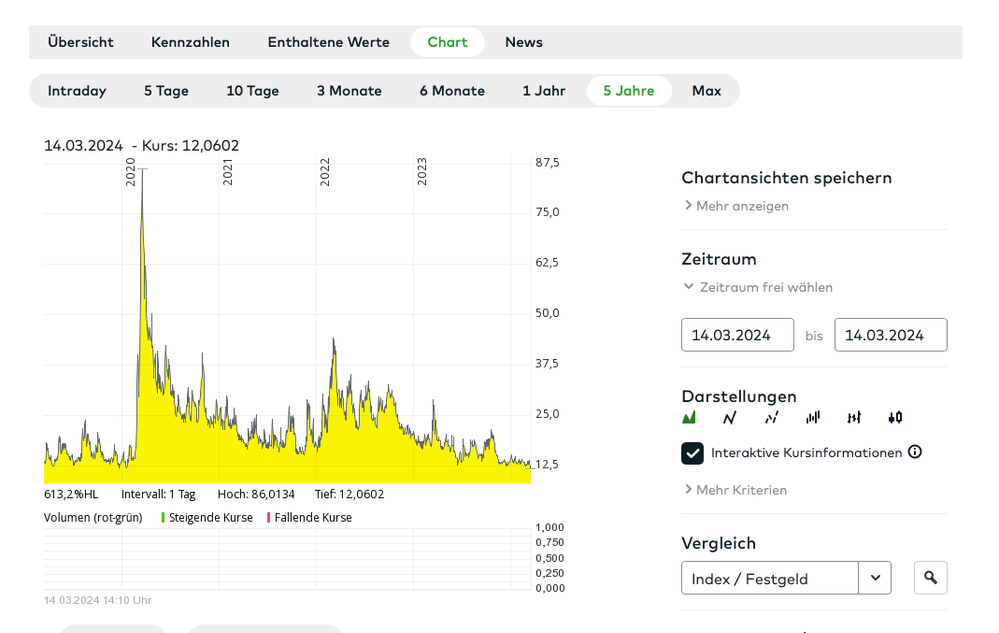Uncheck the Interaktive Kursinformationen checkbox
The height and width of the screenshot is (633, 999).
point(692,453)
